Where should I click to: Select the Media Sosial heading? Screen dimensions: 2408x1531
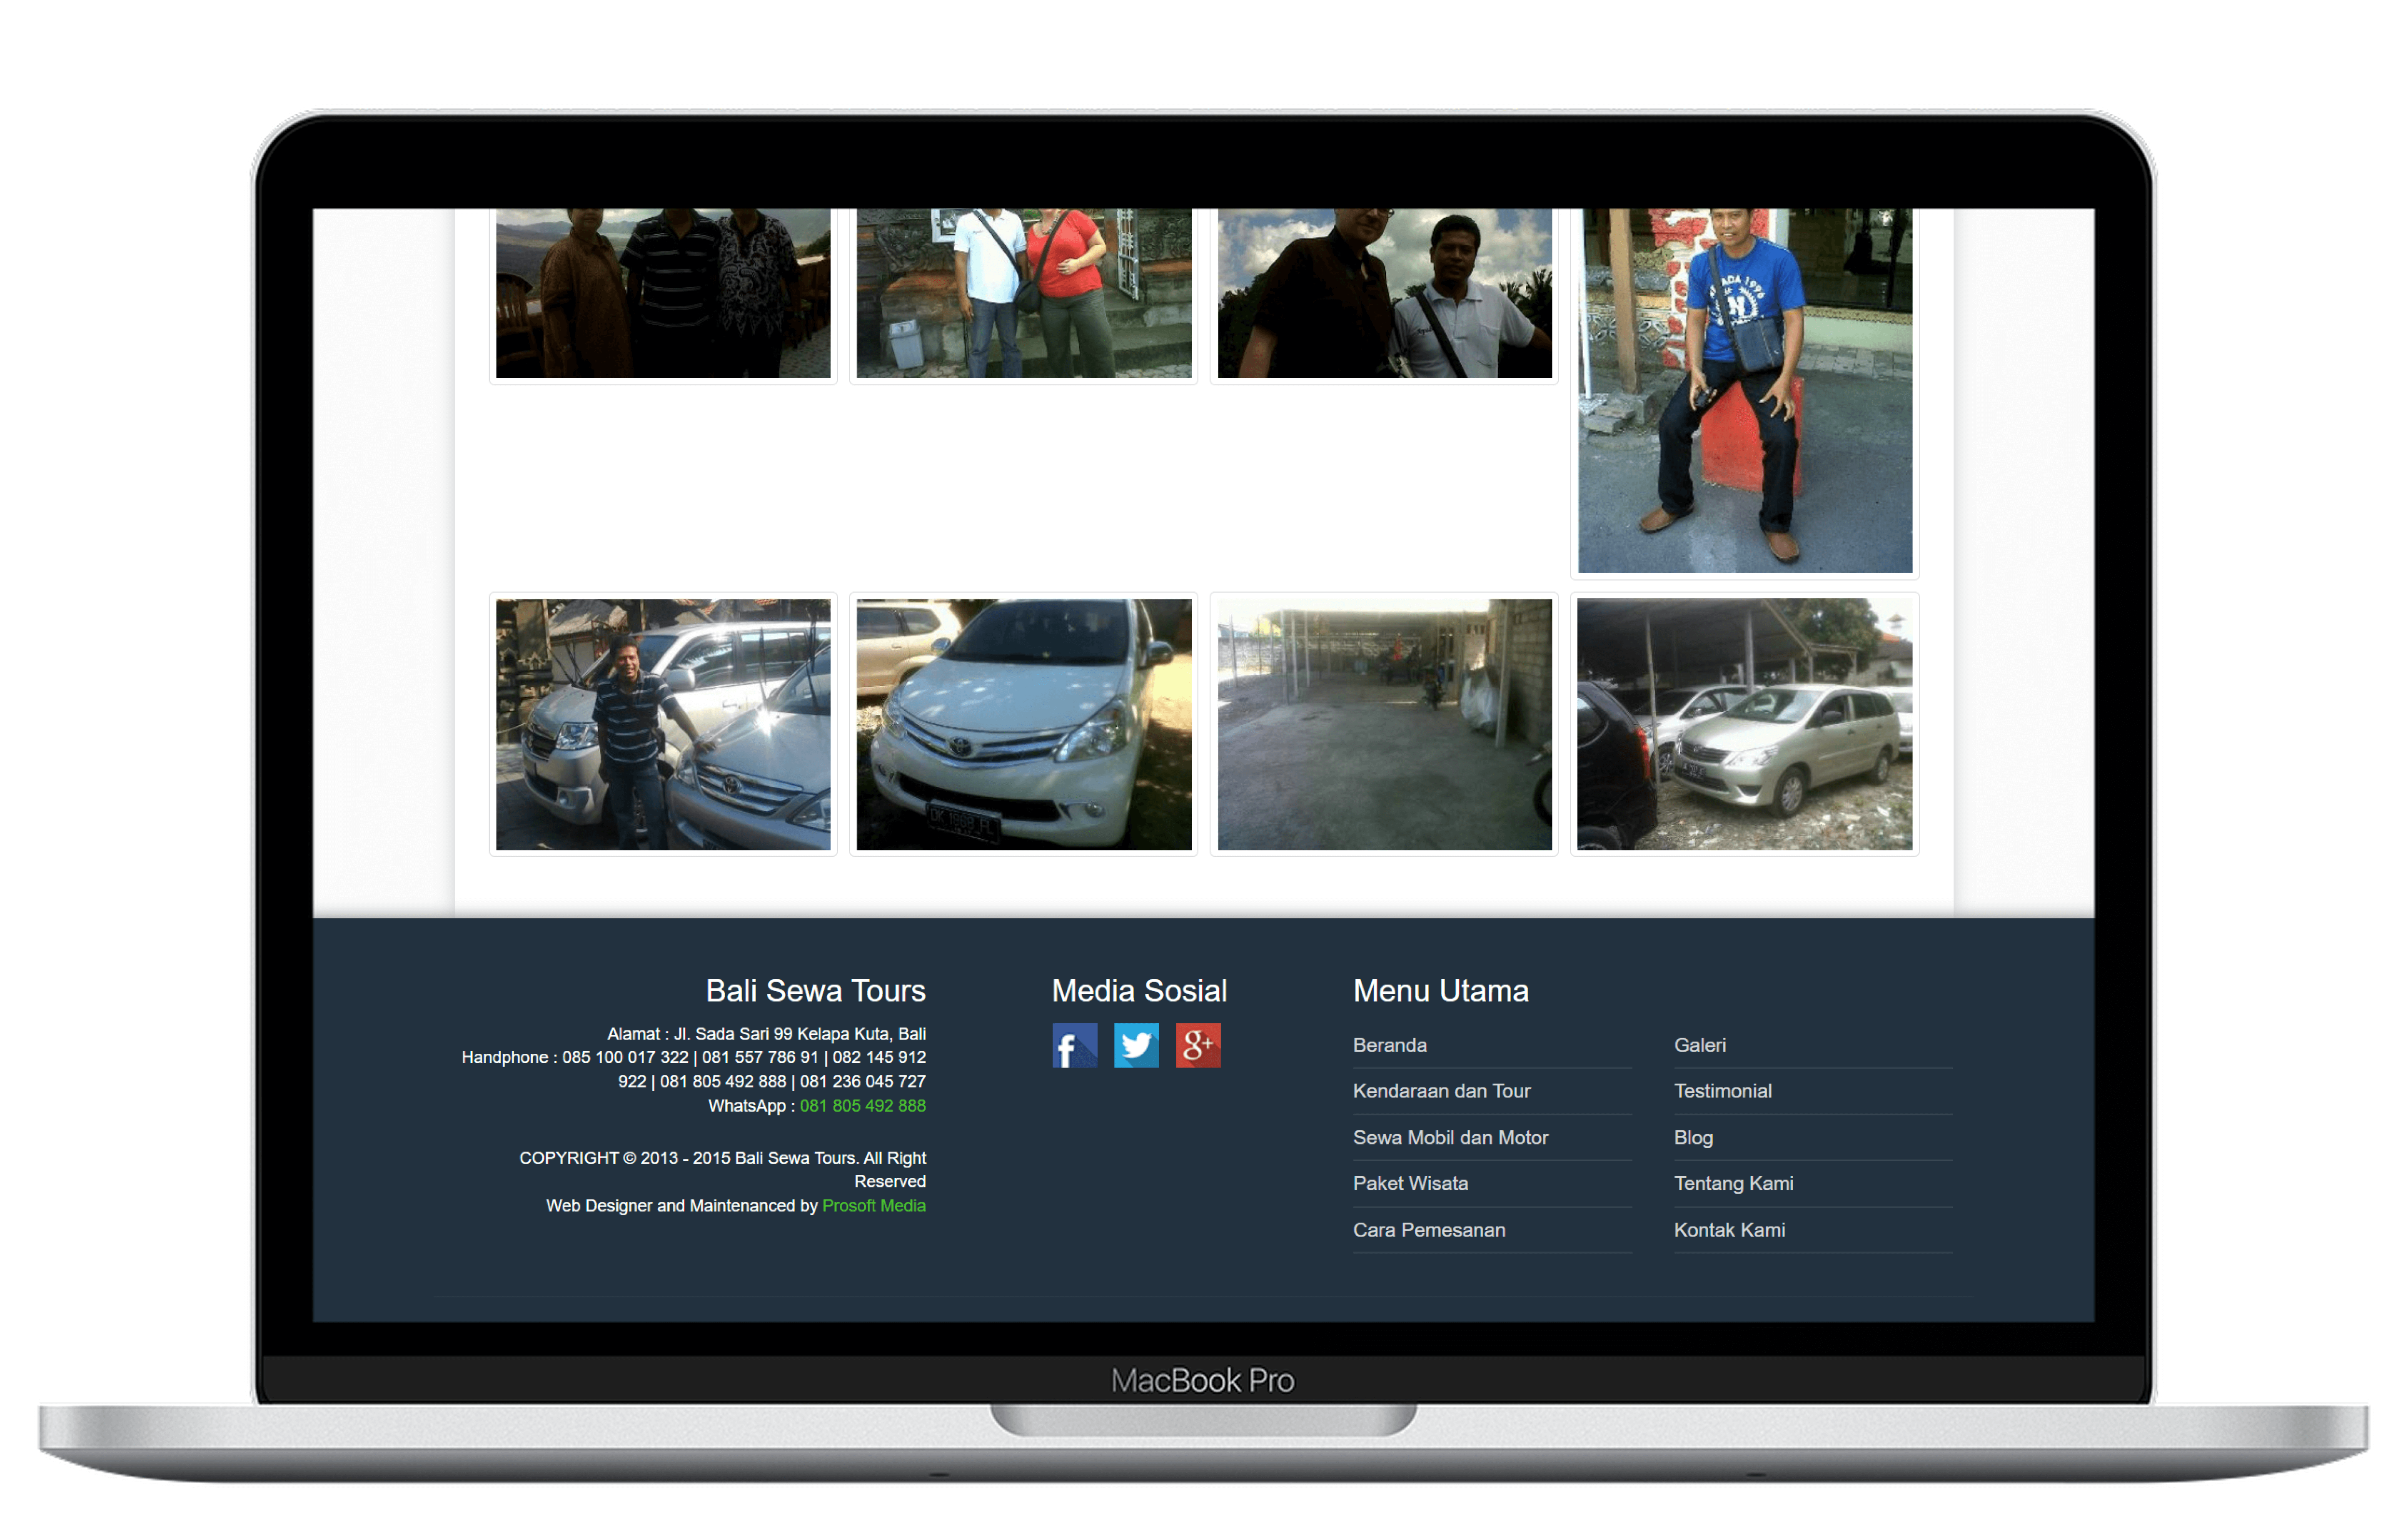coord(1139,991)
